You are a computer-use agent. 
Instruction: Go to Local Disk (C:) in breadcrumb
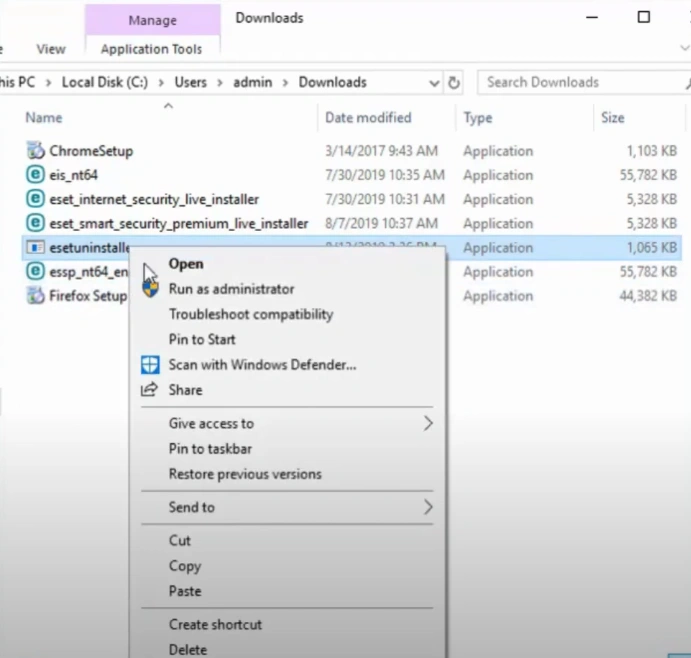(x=105, y=82)
